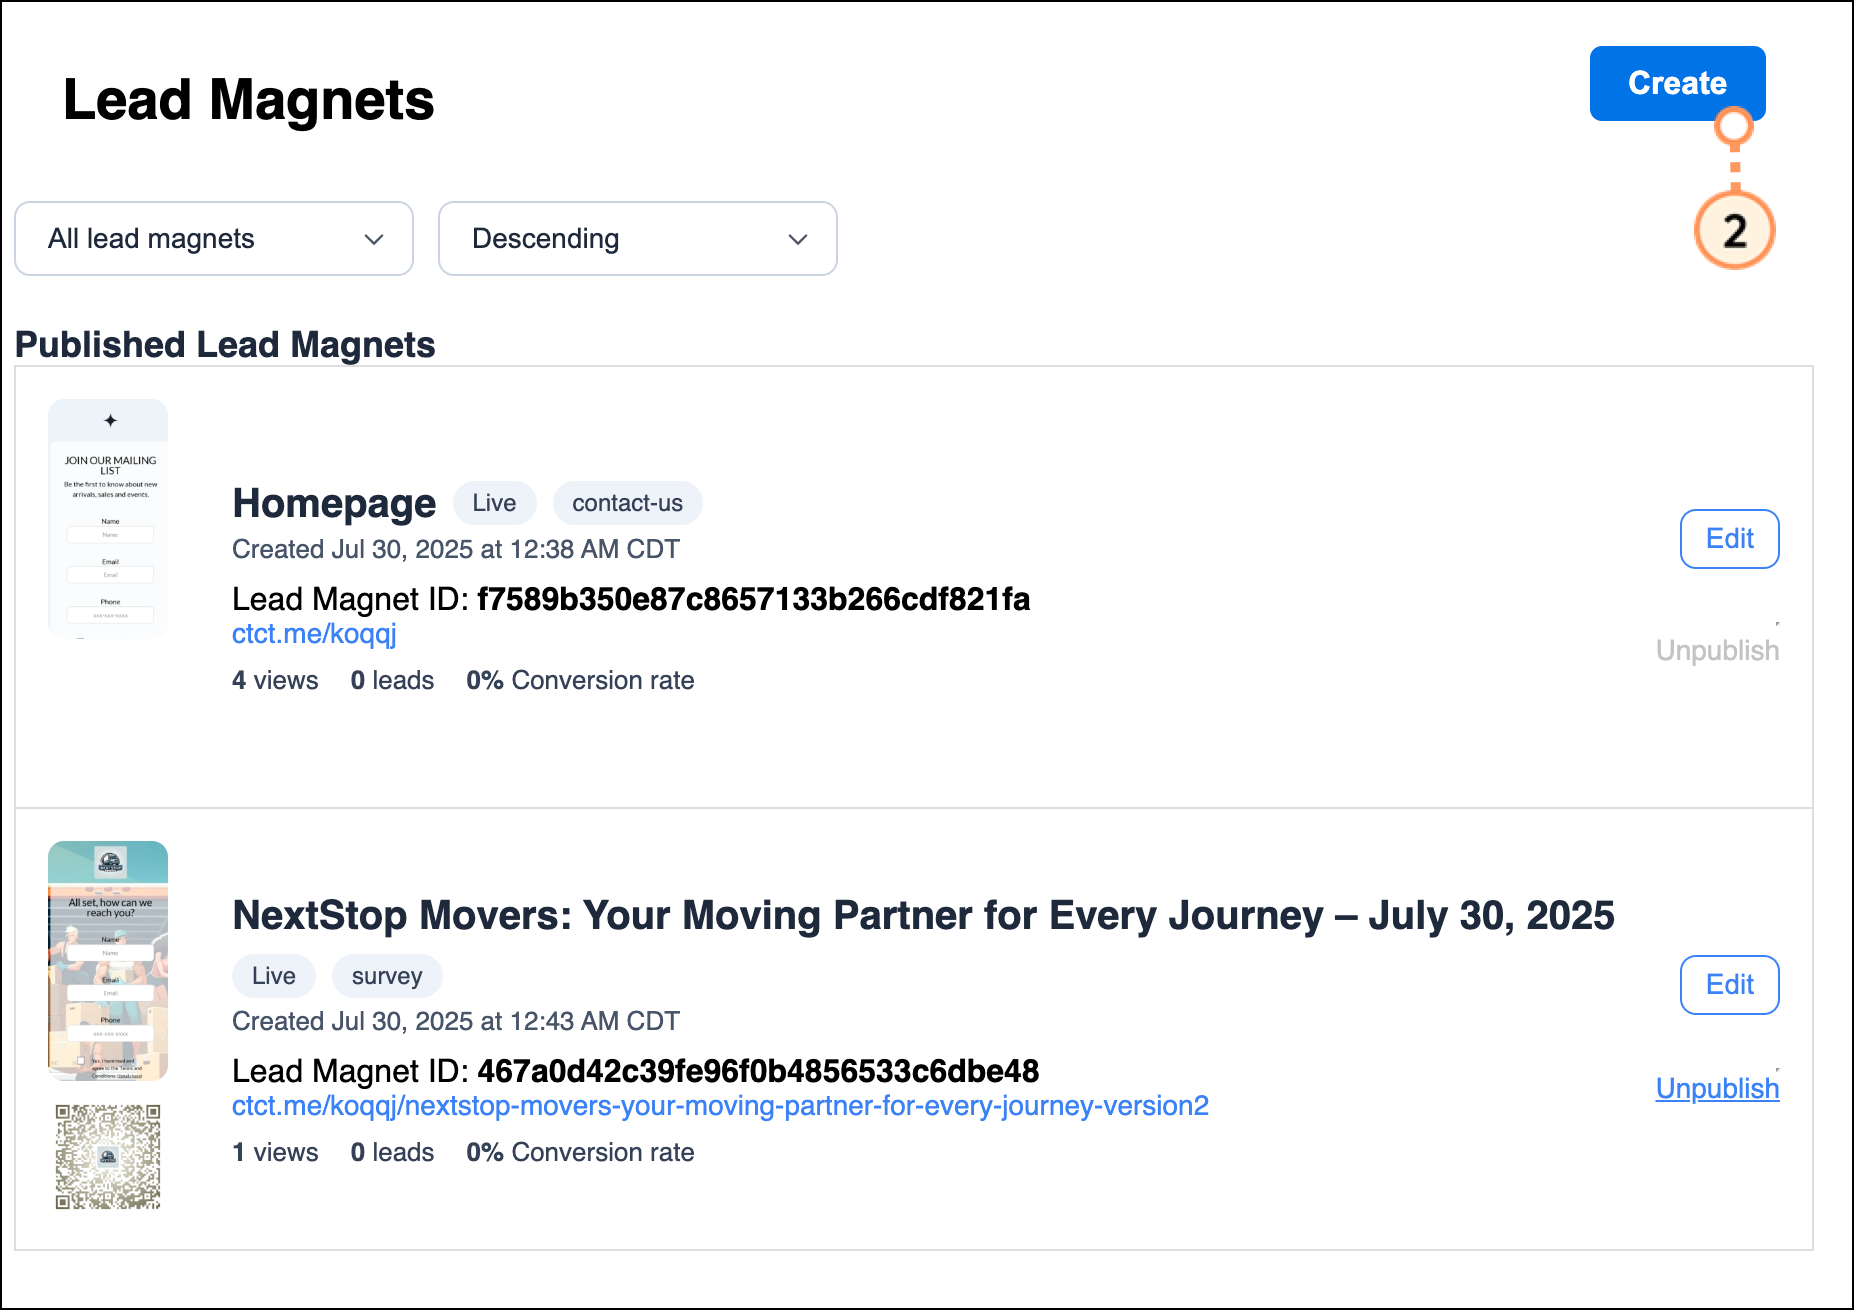The width and height of the screenshot is (1854, 1310).
Task: Click the Live badge beside the survey tag
Action: [274, 976]
